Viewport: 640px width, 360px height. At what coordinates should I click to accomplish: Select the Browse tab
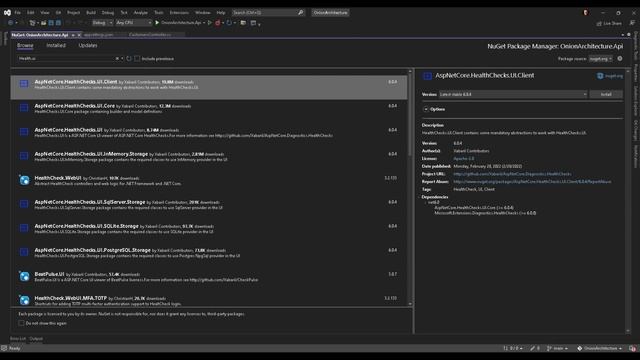(x=25, y=45)
